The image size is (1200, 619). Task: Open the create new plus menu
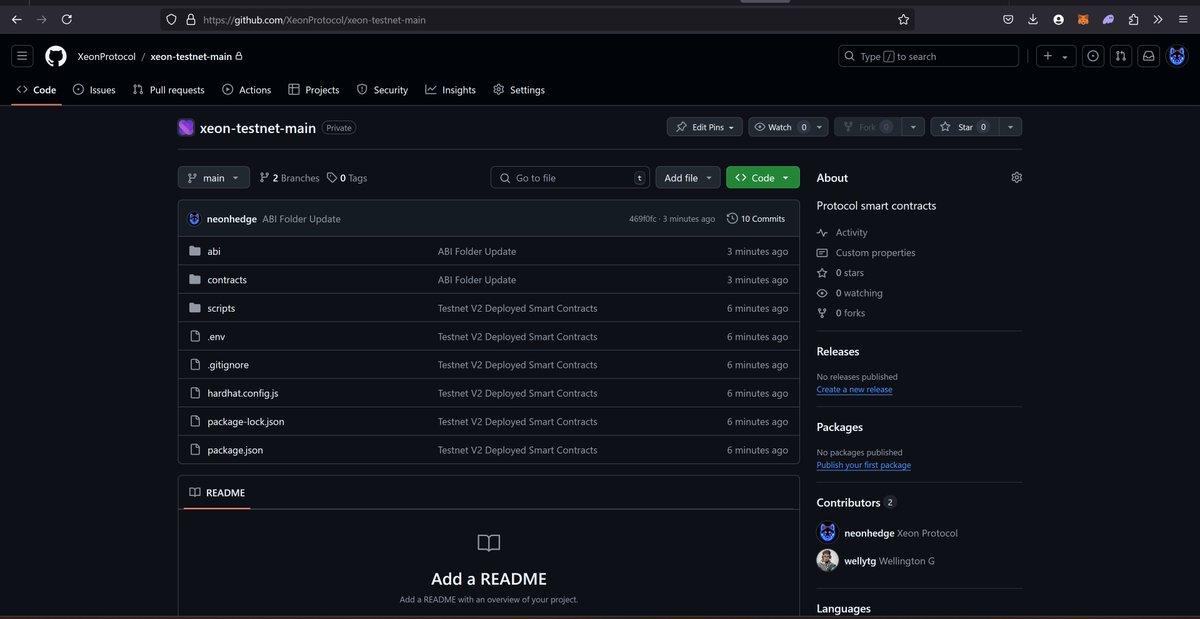[1055, 57]
